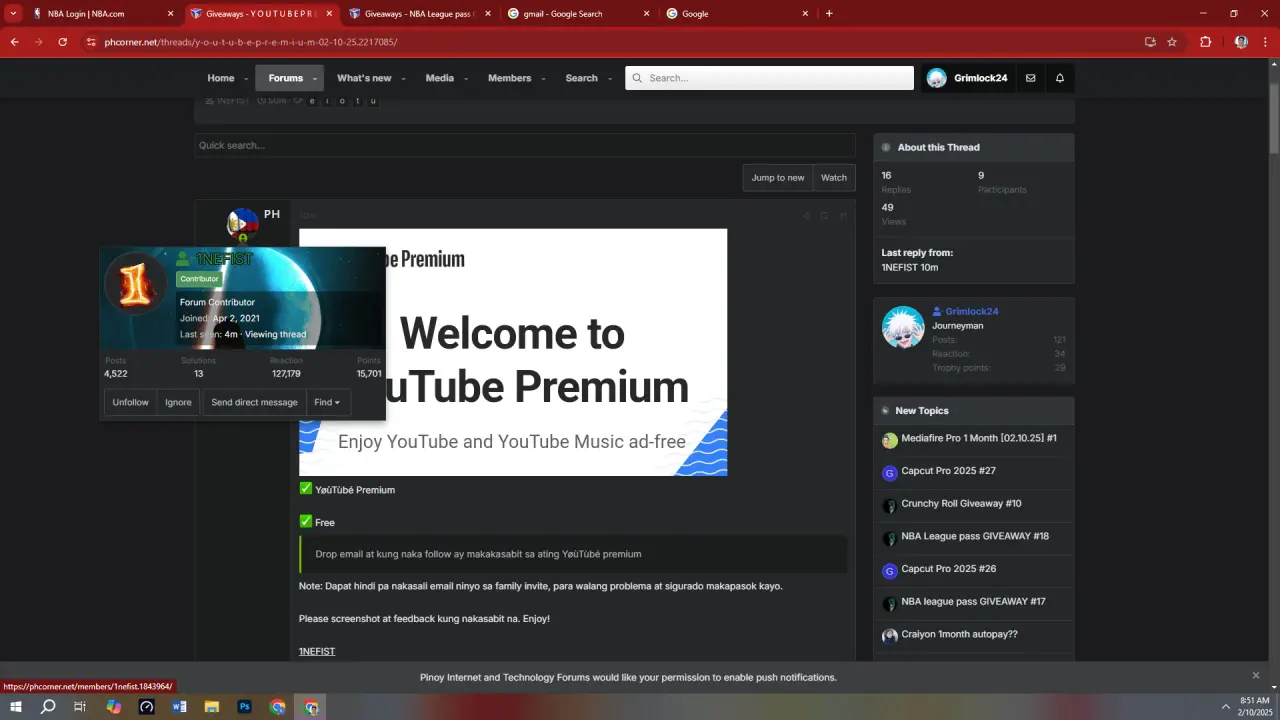Click the Jump to new button
The image size is (1280, 720).
pyautogui.click(x=778, y=178)
